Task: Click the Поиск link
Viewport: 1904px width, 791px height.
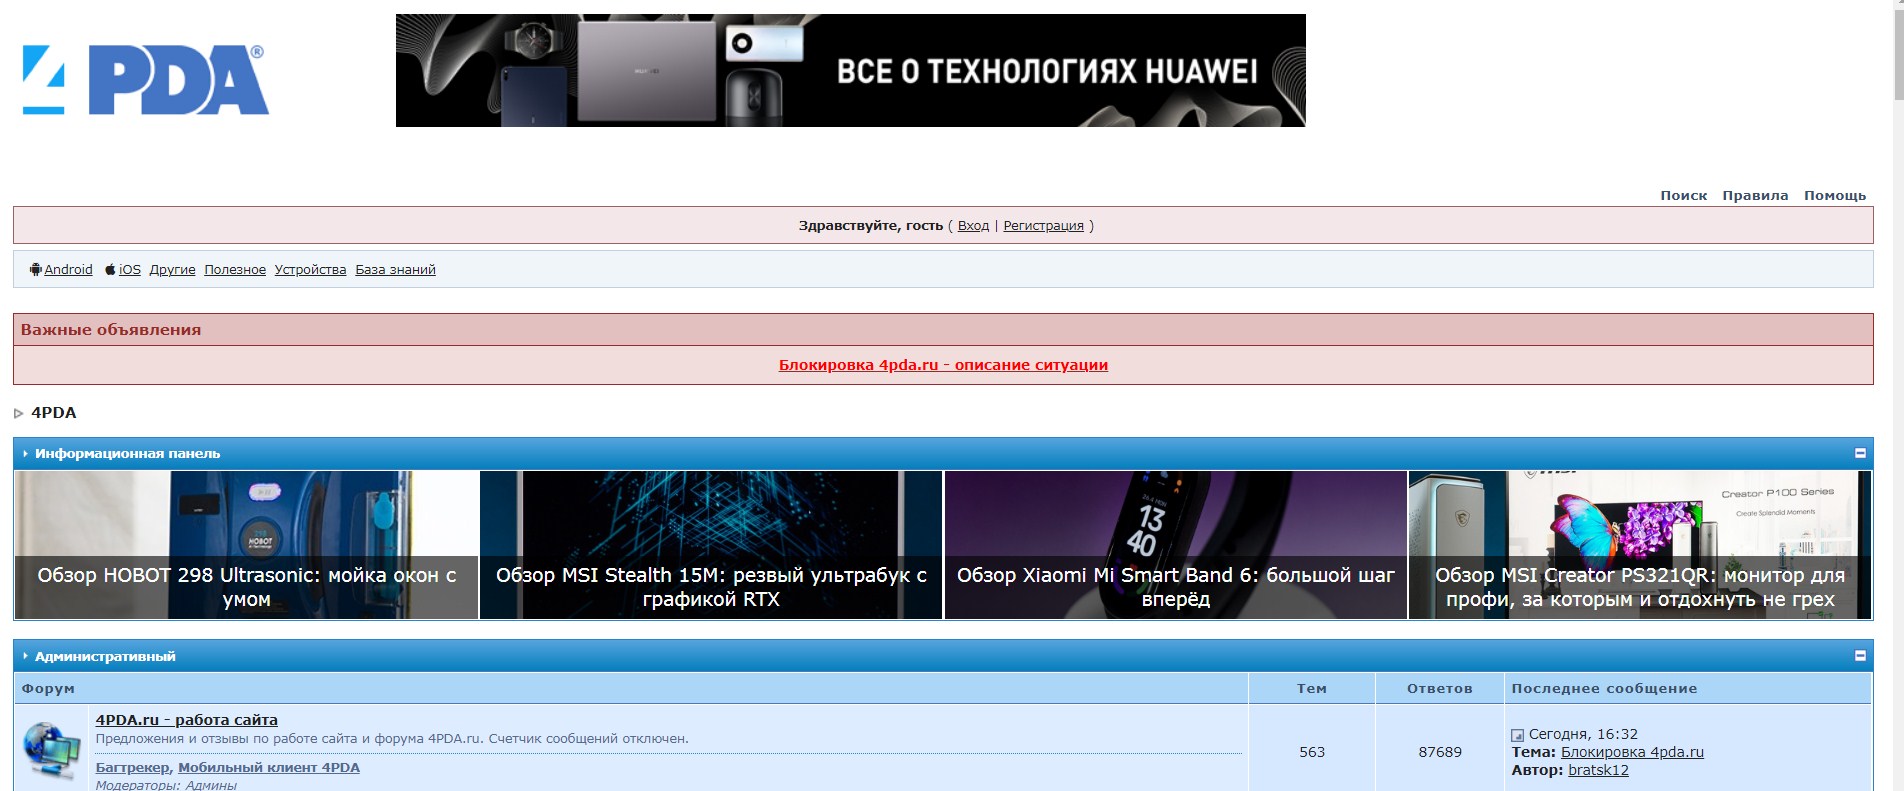Action: (1684, 195)
